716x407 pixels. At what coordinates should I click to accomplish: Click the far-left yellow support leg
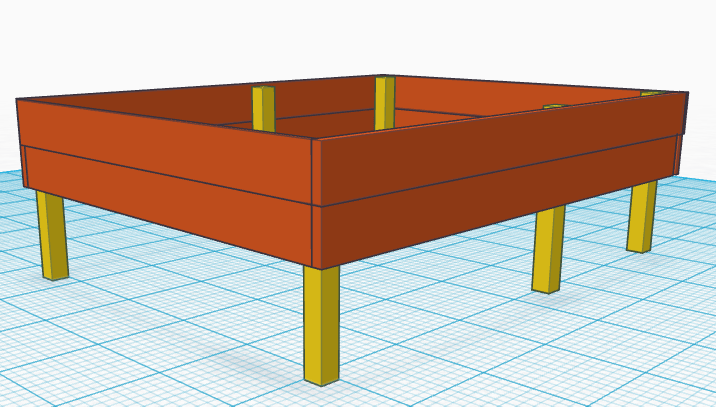coord(51,235)
